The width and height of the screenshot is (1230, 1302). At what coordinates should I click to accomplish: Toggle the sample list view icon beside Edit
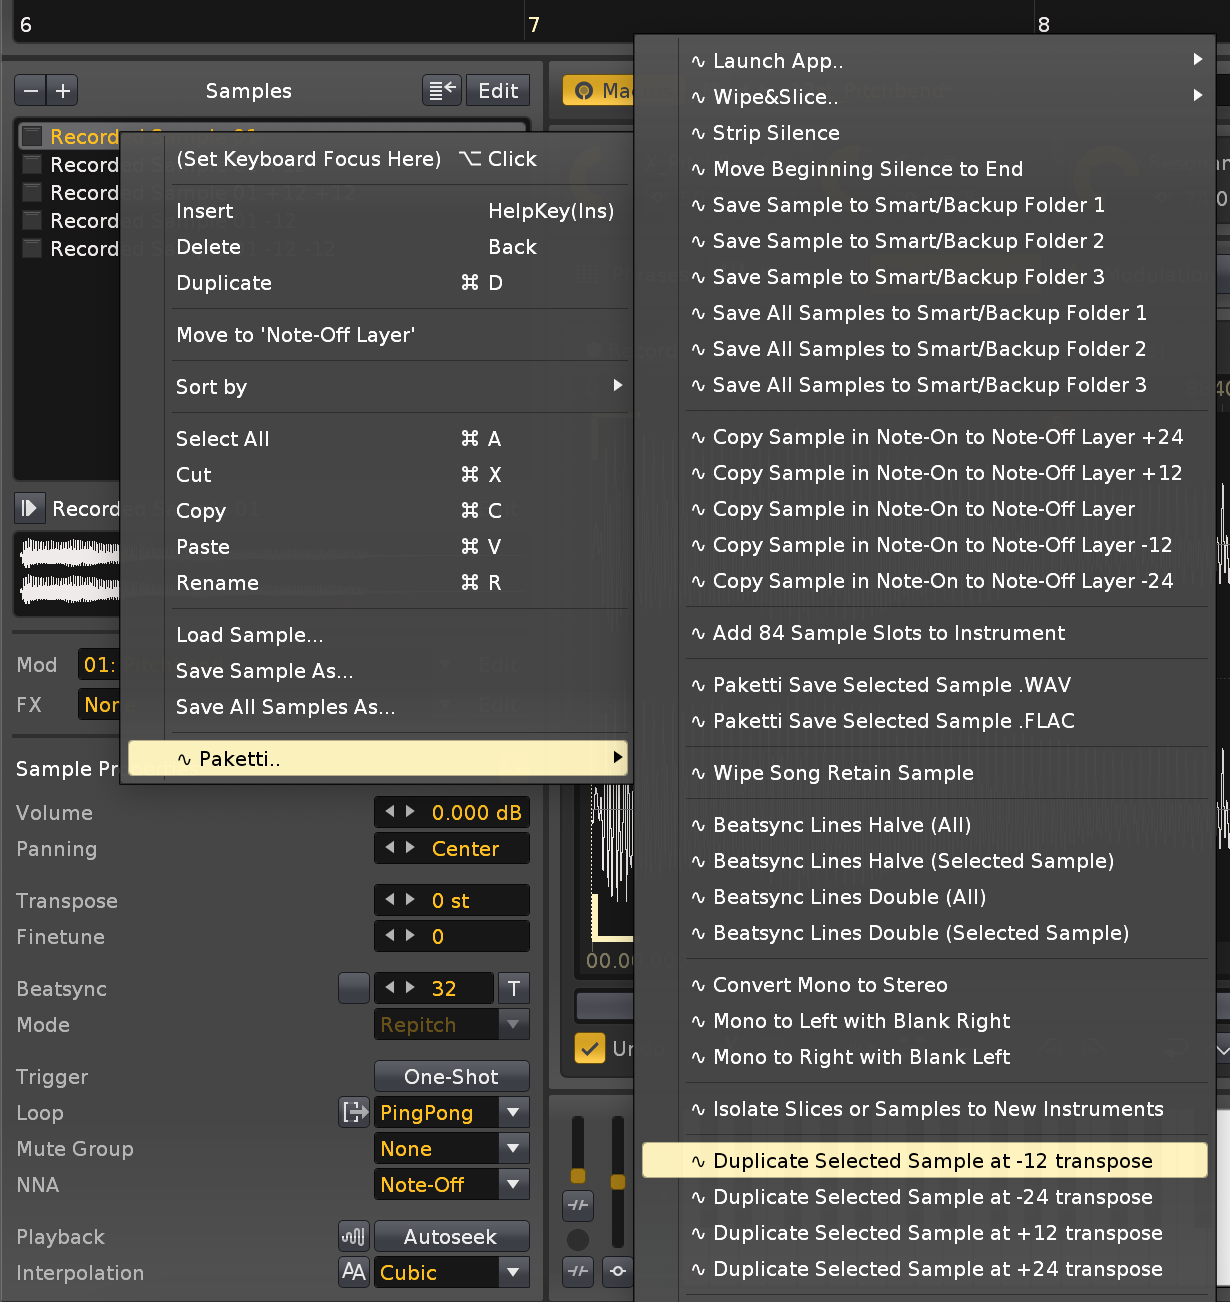(x=441, y=91)
